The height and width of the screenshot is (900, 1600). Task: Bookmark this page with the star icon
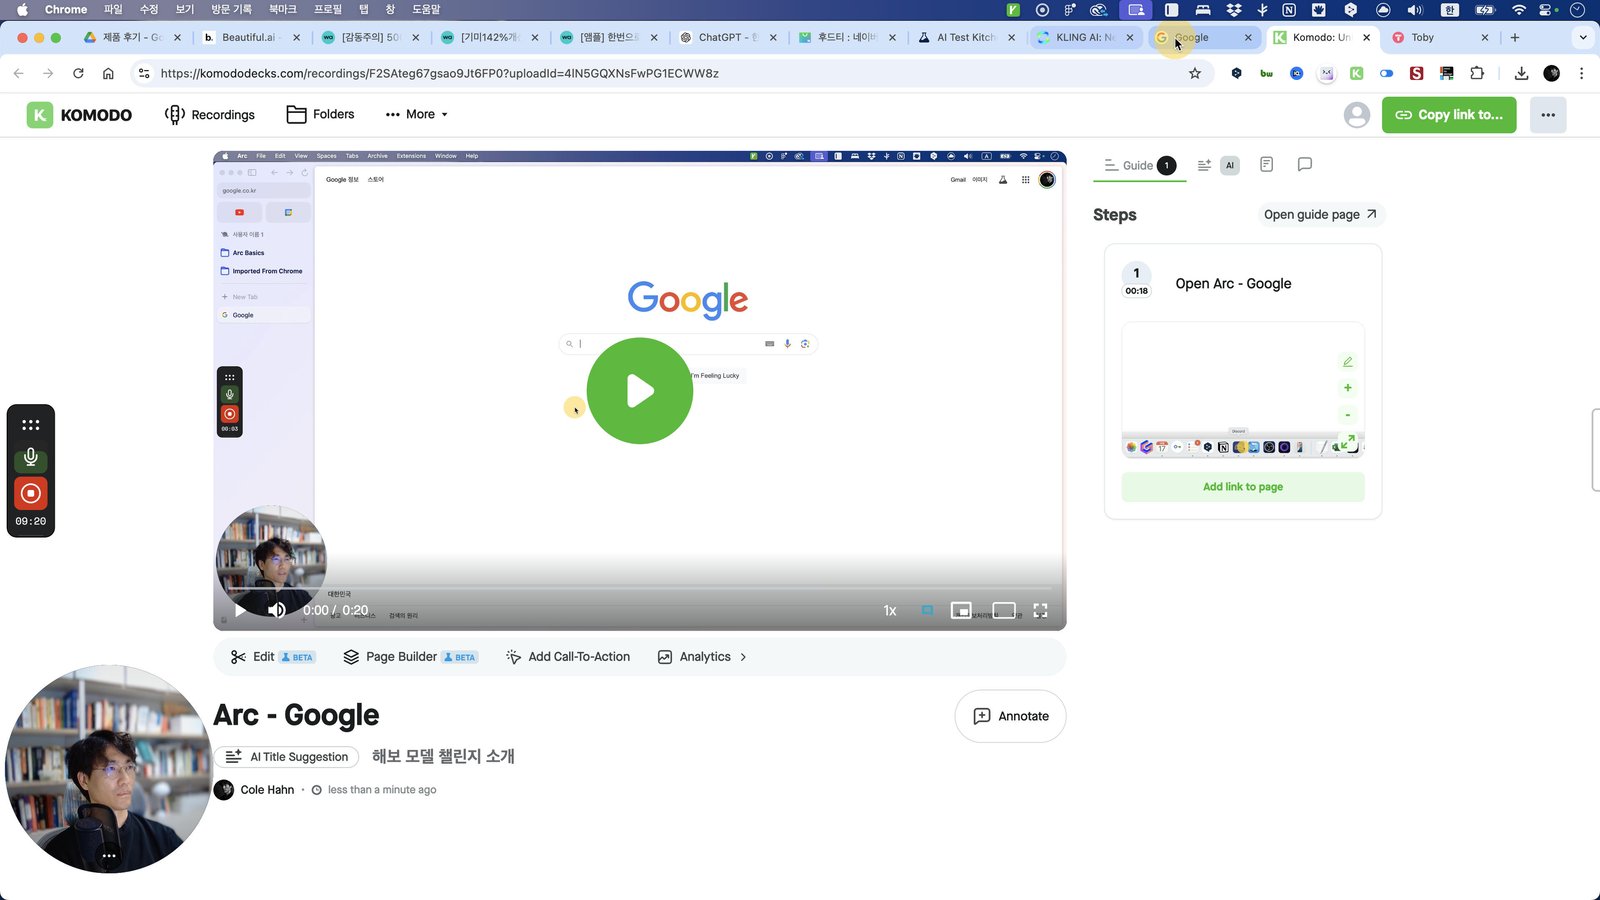click(1195, 73)
